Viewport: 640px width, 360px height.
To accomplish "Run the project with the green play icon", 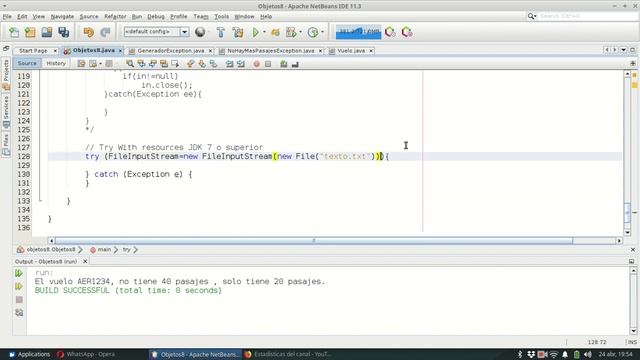I will (256, 32).
